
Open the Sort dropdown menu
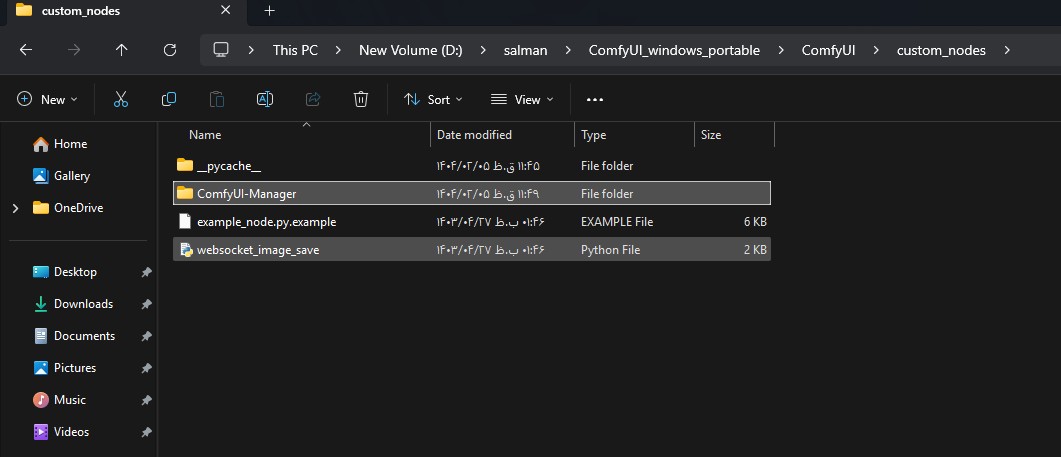[x=433, y=99]
